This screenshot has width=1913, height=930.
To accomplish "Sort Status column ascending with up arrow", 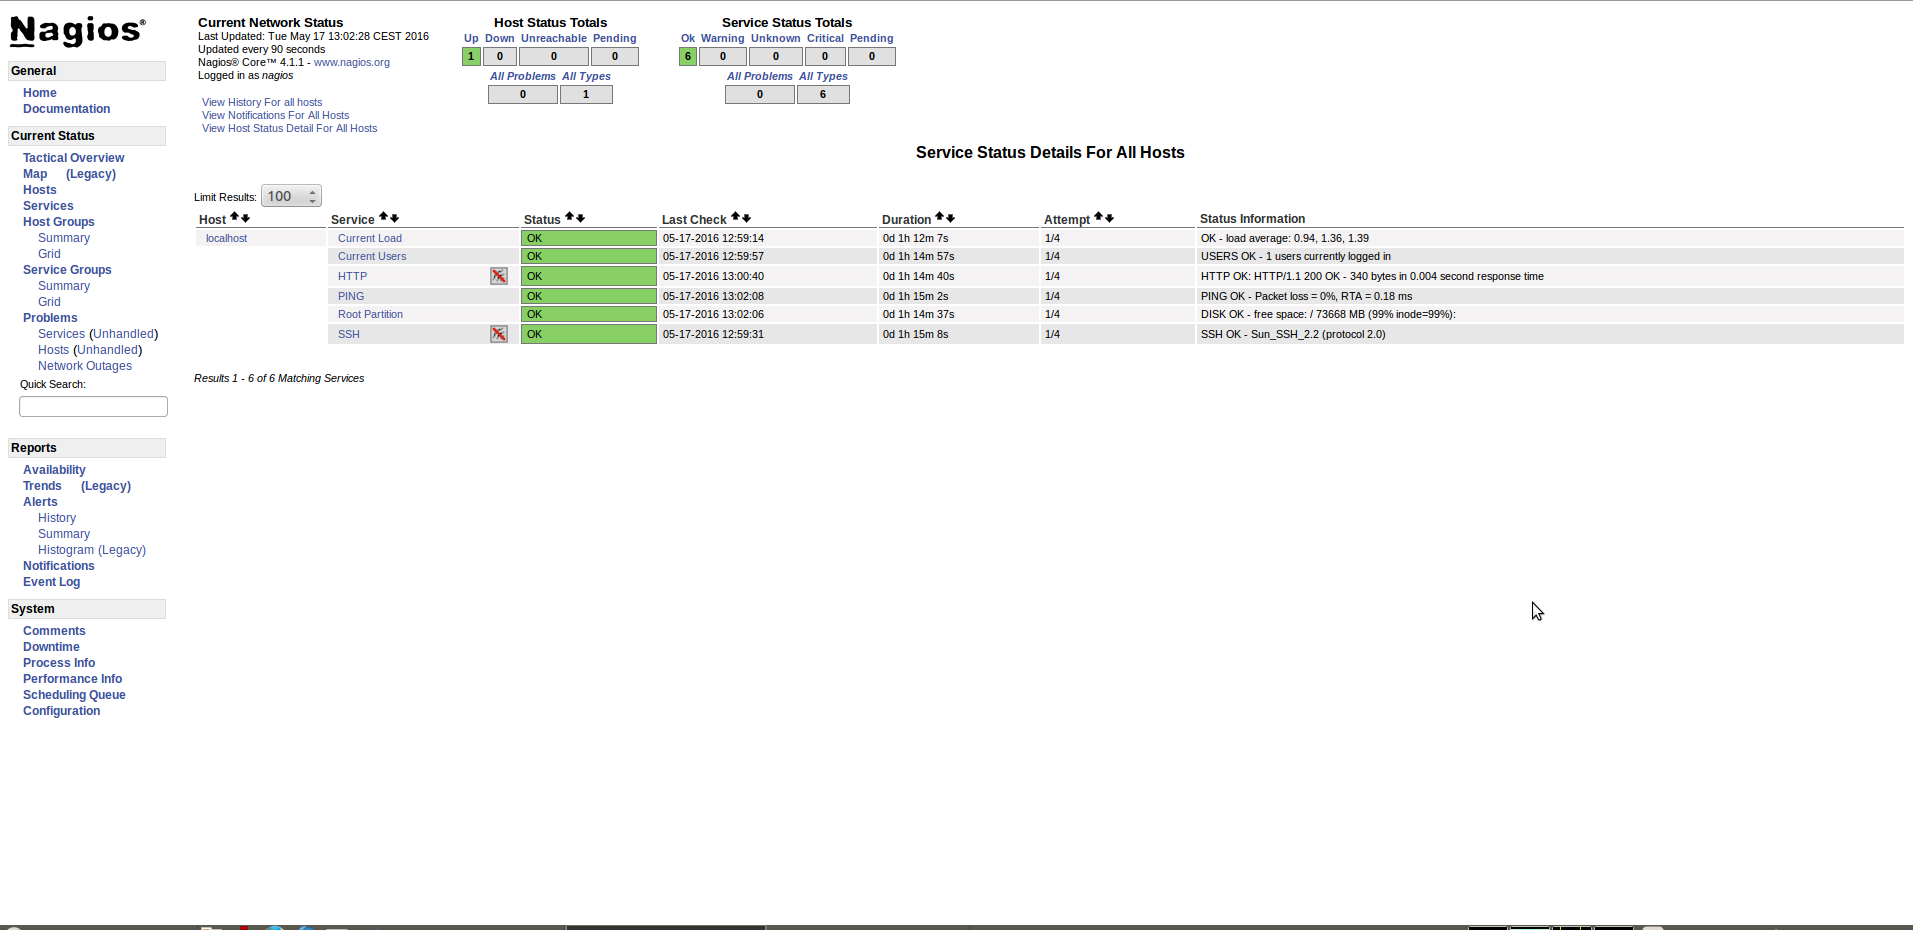I will coord(569,217).
